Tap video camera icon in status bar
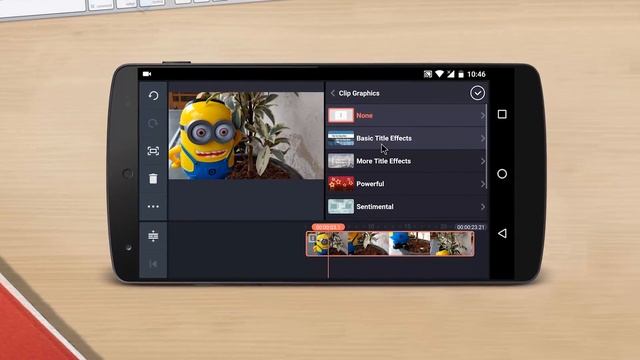640x360 pixels. click(x=147, y=74)
